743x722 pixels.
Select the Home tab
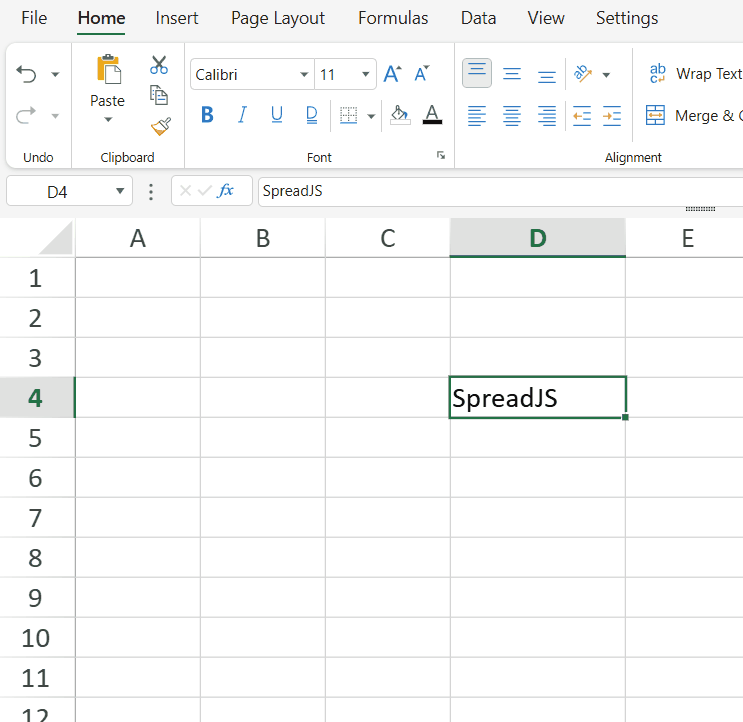tap(101, 18)
